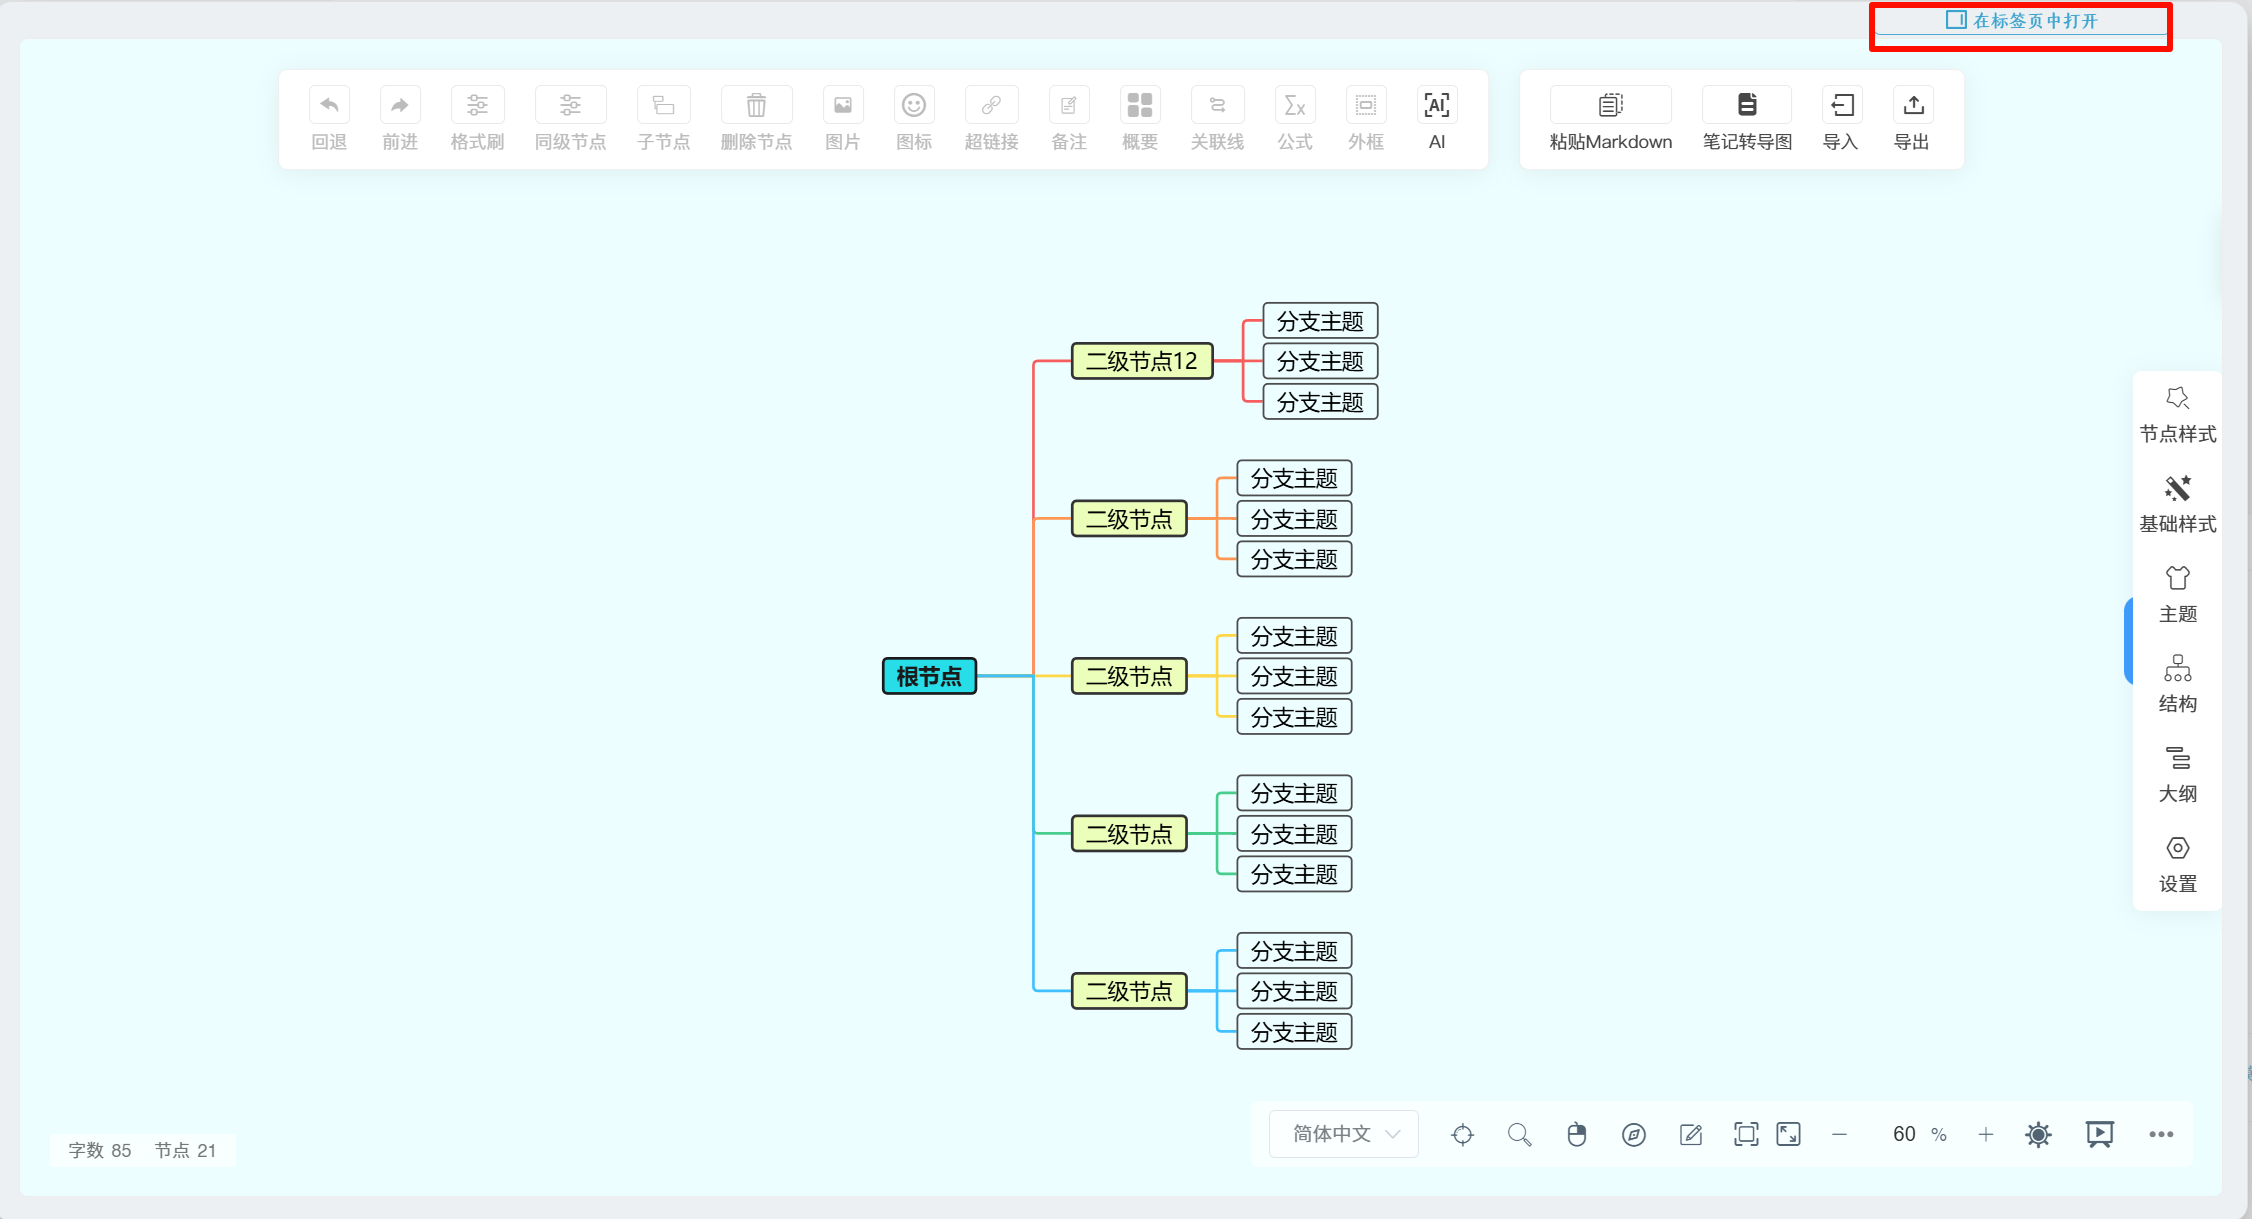Click the 导出 export icon
The width and height of the screenshot is (2252, 1219).
pyautogui.click(x=1912, y=106)
